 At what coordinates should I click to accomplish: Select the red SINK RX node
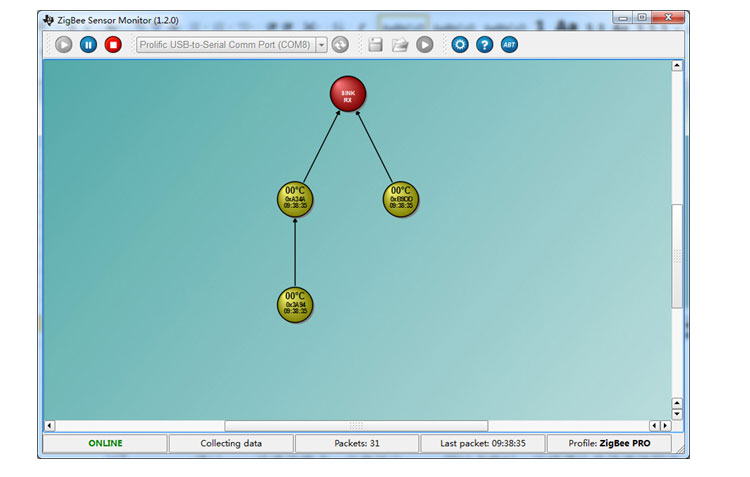click(348, 94)
